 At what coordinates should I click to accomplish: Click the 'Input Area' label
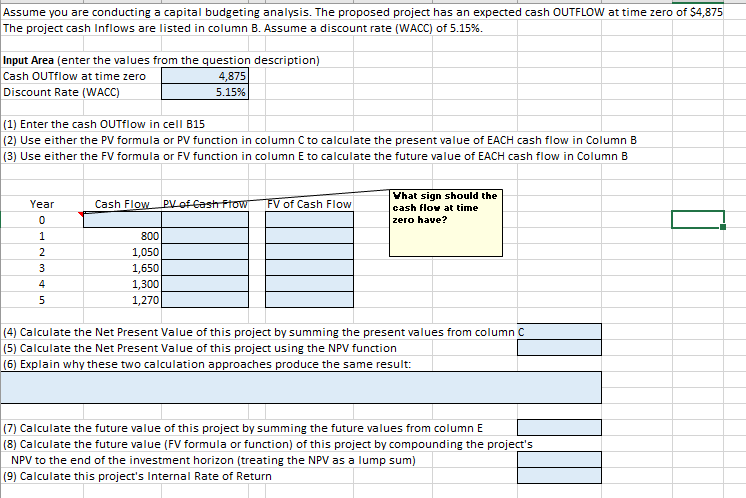28,60
